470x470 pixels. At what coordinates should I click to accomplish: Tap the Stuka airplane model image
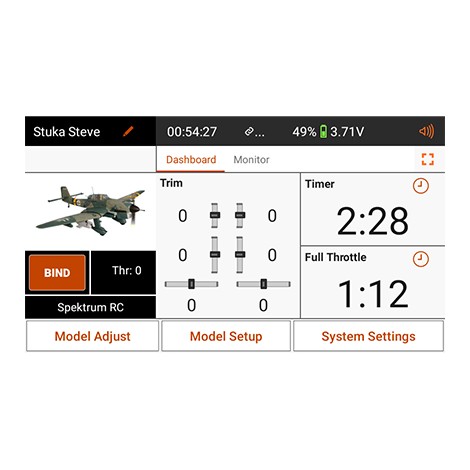91,211
